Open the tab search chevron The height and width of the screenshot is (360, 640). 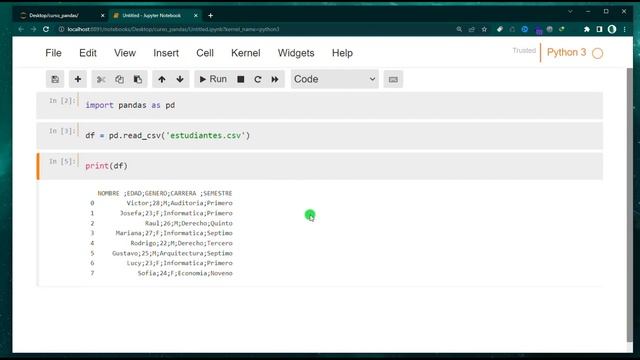[x=570, y=12]
